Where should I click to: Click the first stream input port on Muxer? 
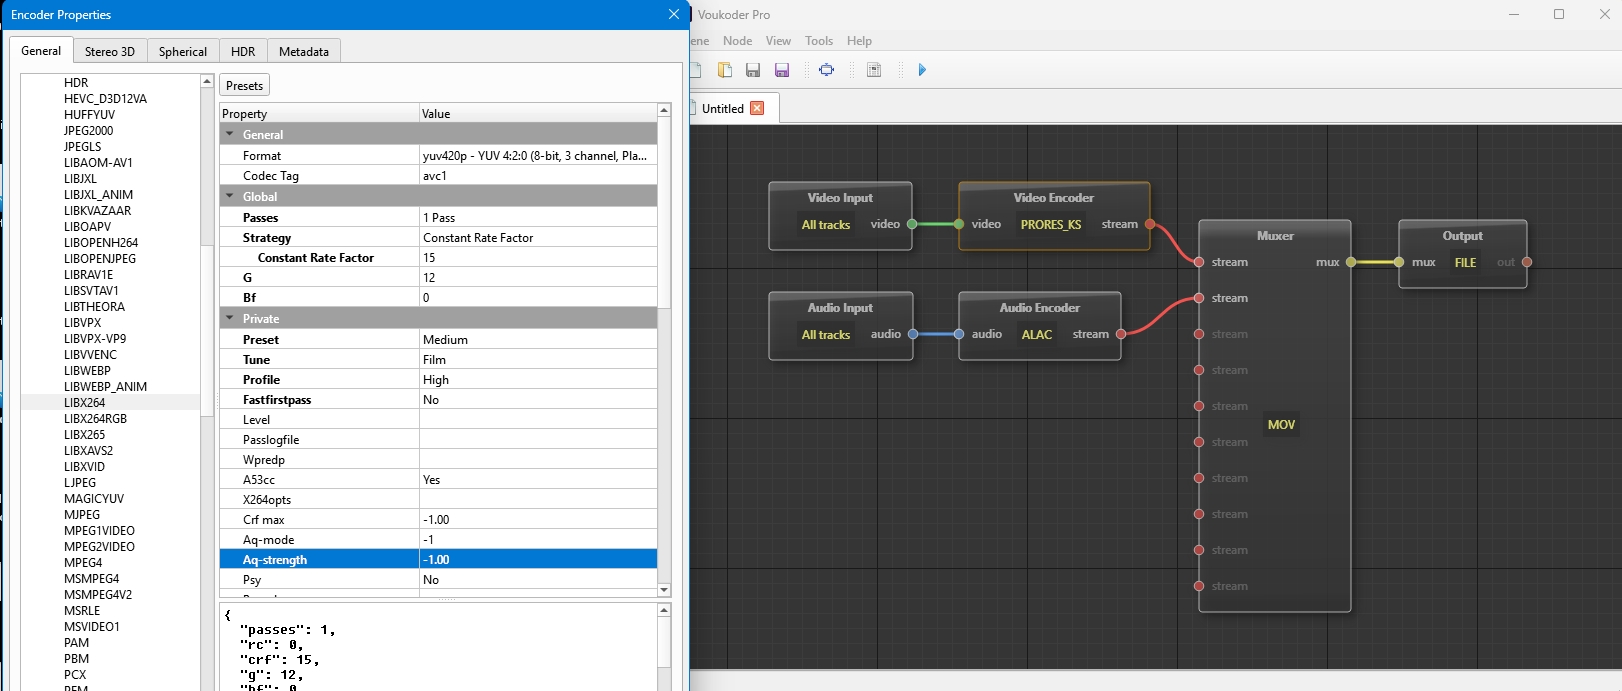click(x=1199, y=262)
